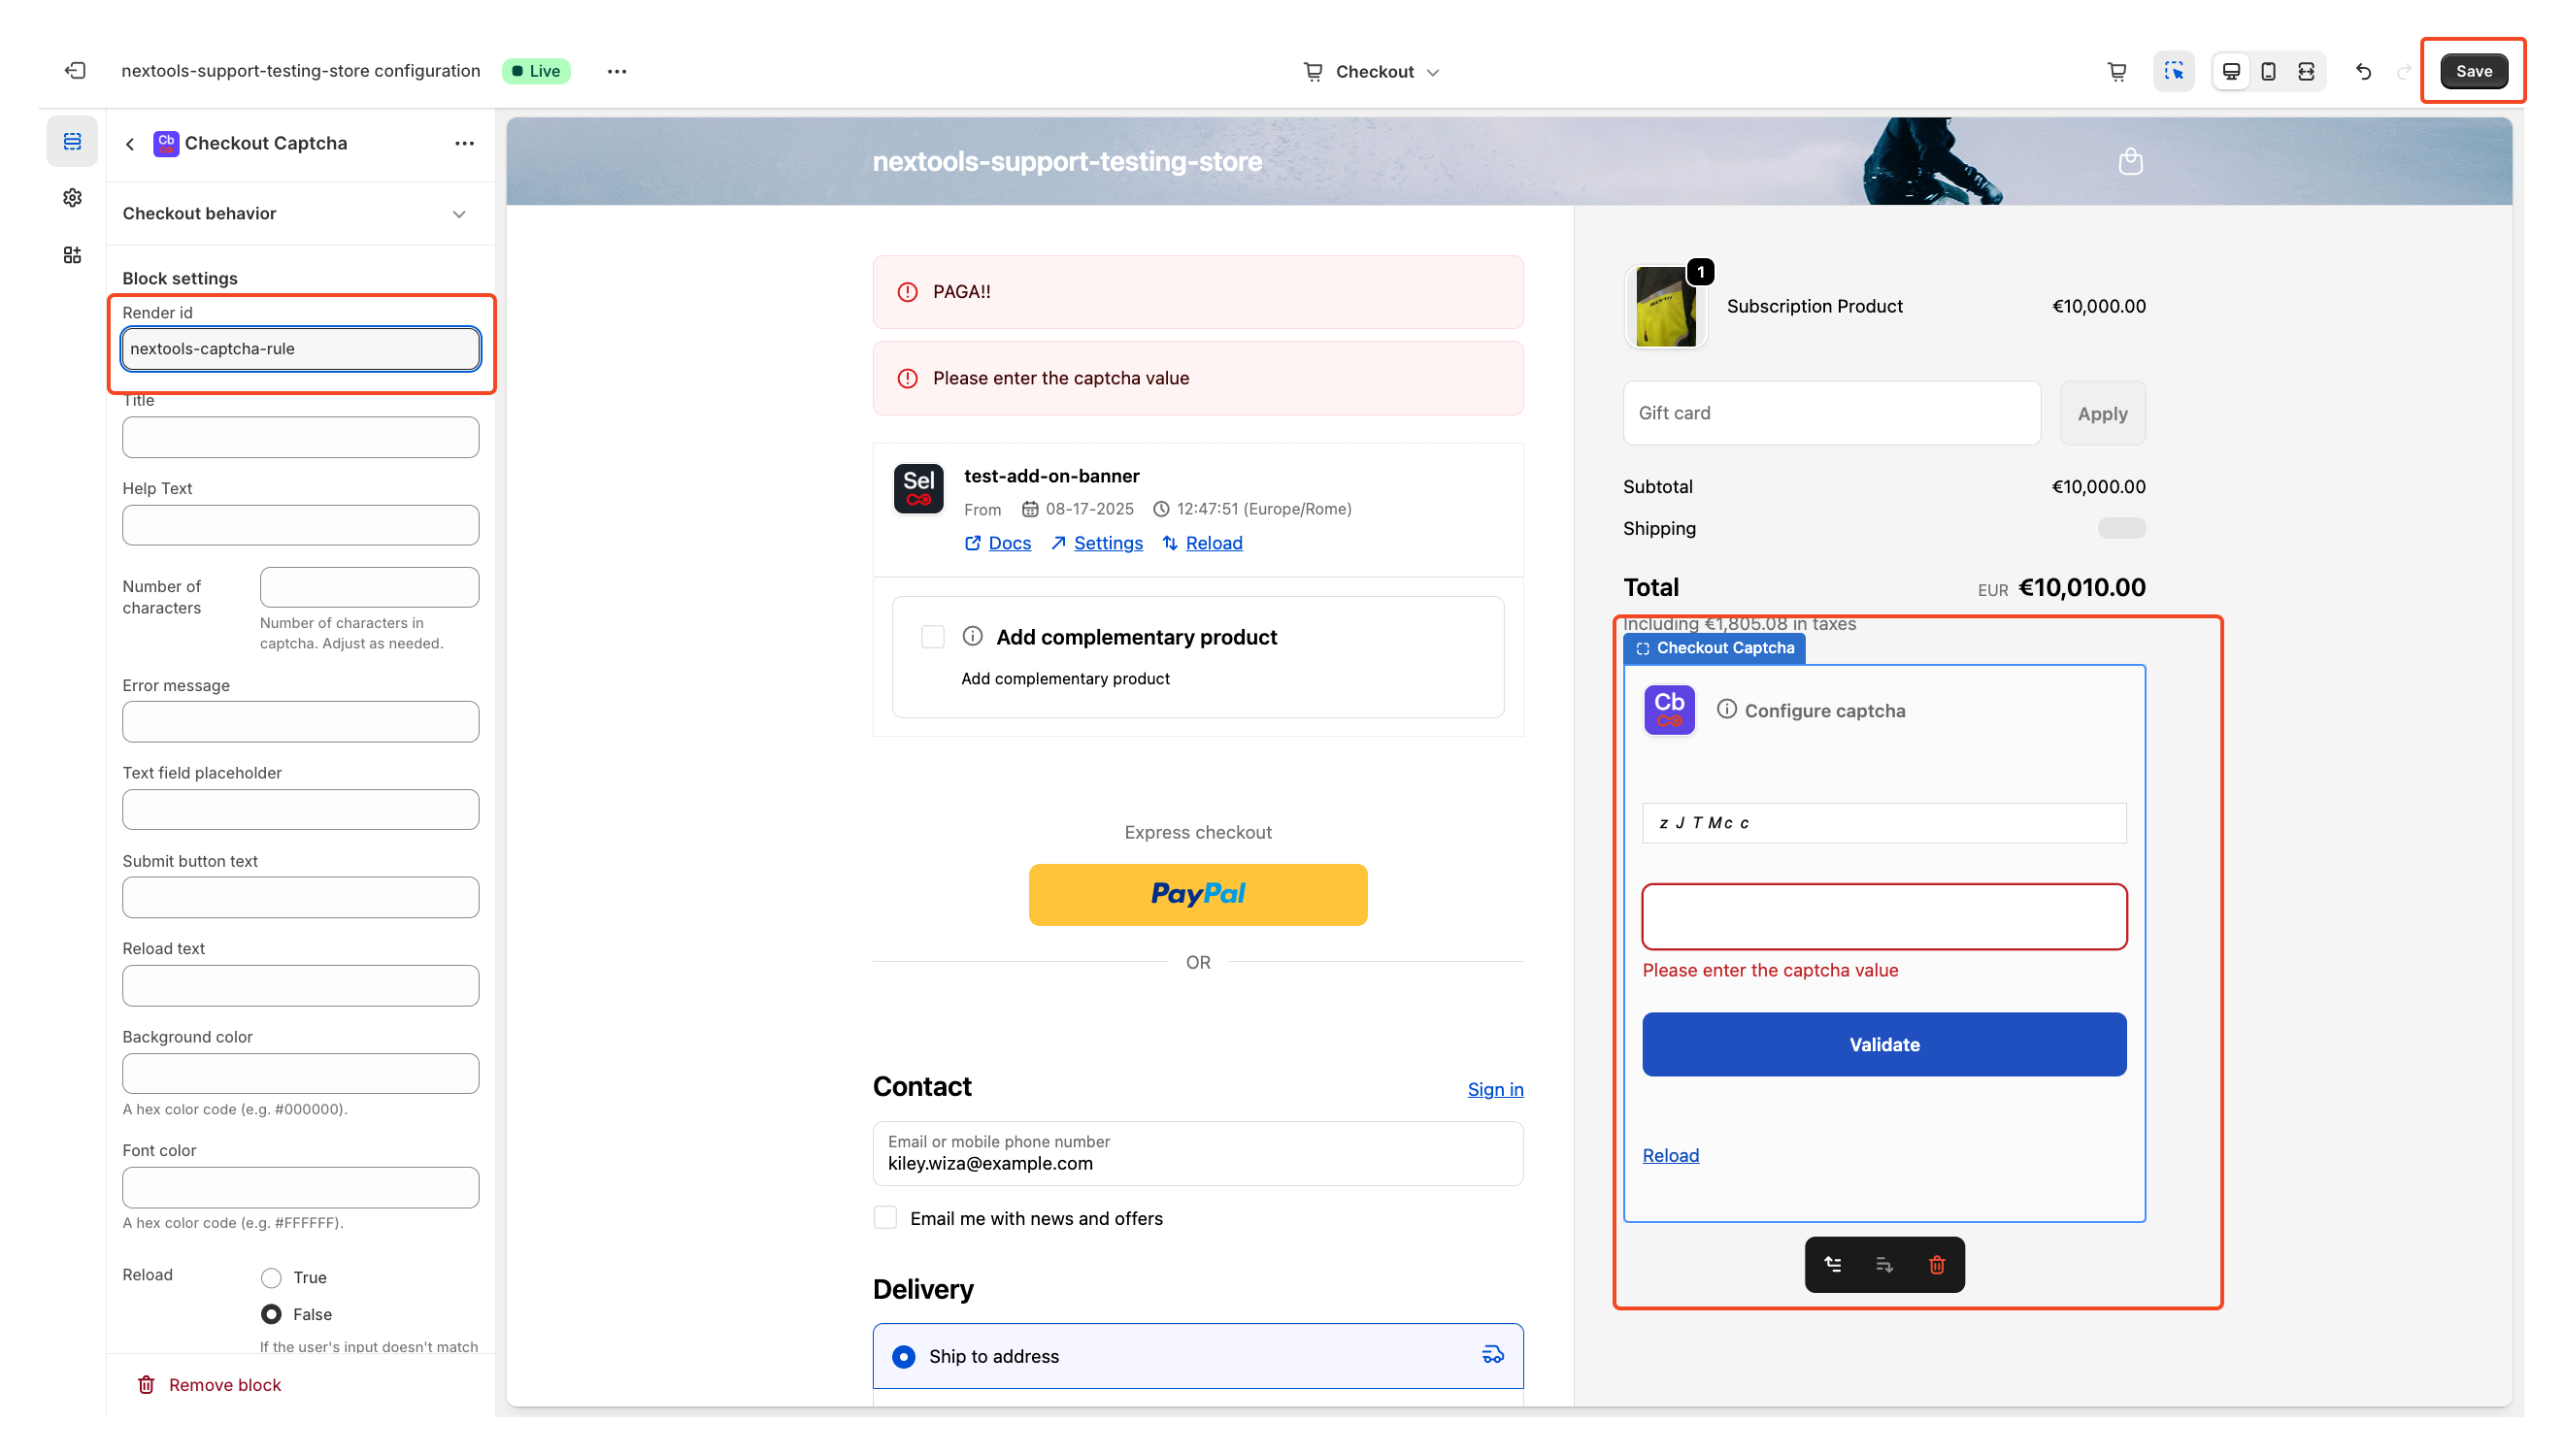Click the exit editor icon
Viewport: 2564px width, 1456px height.
click(x=75, y=70)
